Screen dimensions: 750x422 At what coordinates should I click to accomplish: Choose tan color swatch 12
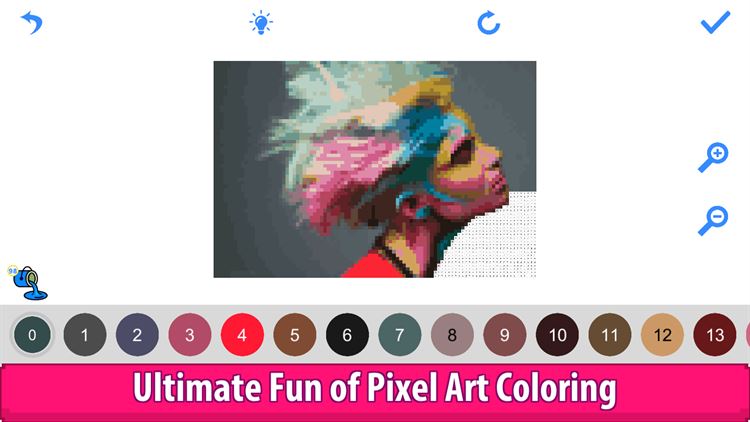[x=662, y=334]
